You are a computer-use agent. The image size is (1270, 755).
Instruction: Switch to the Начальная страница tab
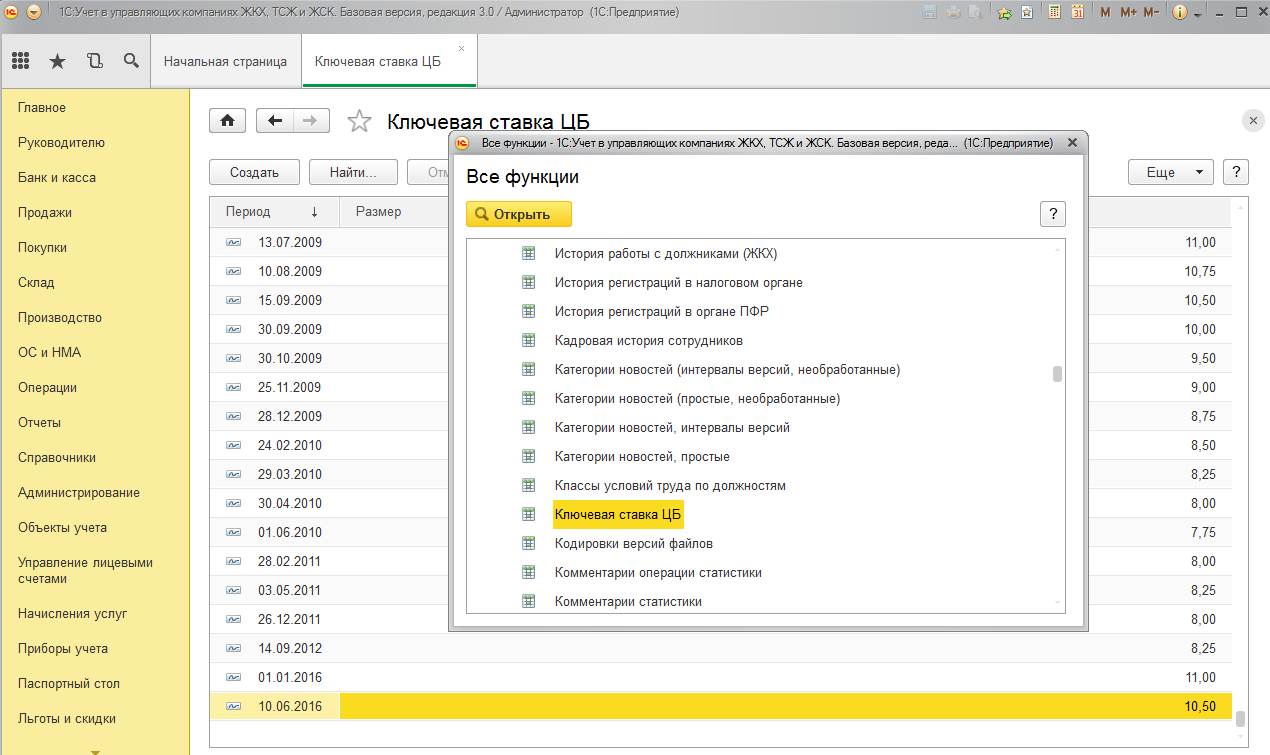(225, 61)
